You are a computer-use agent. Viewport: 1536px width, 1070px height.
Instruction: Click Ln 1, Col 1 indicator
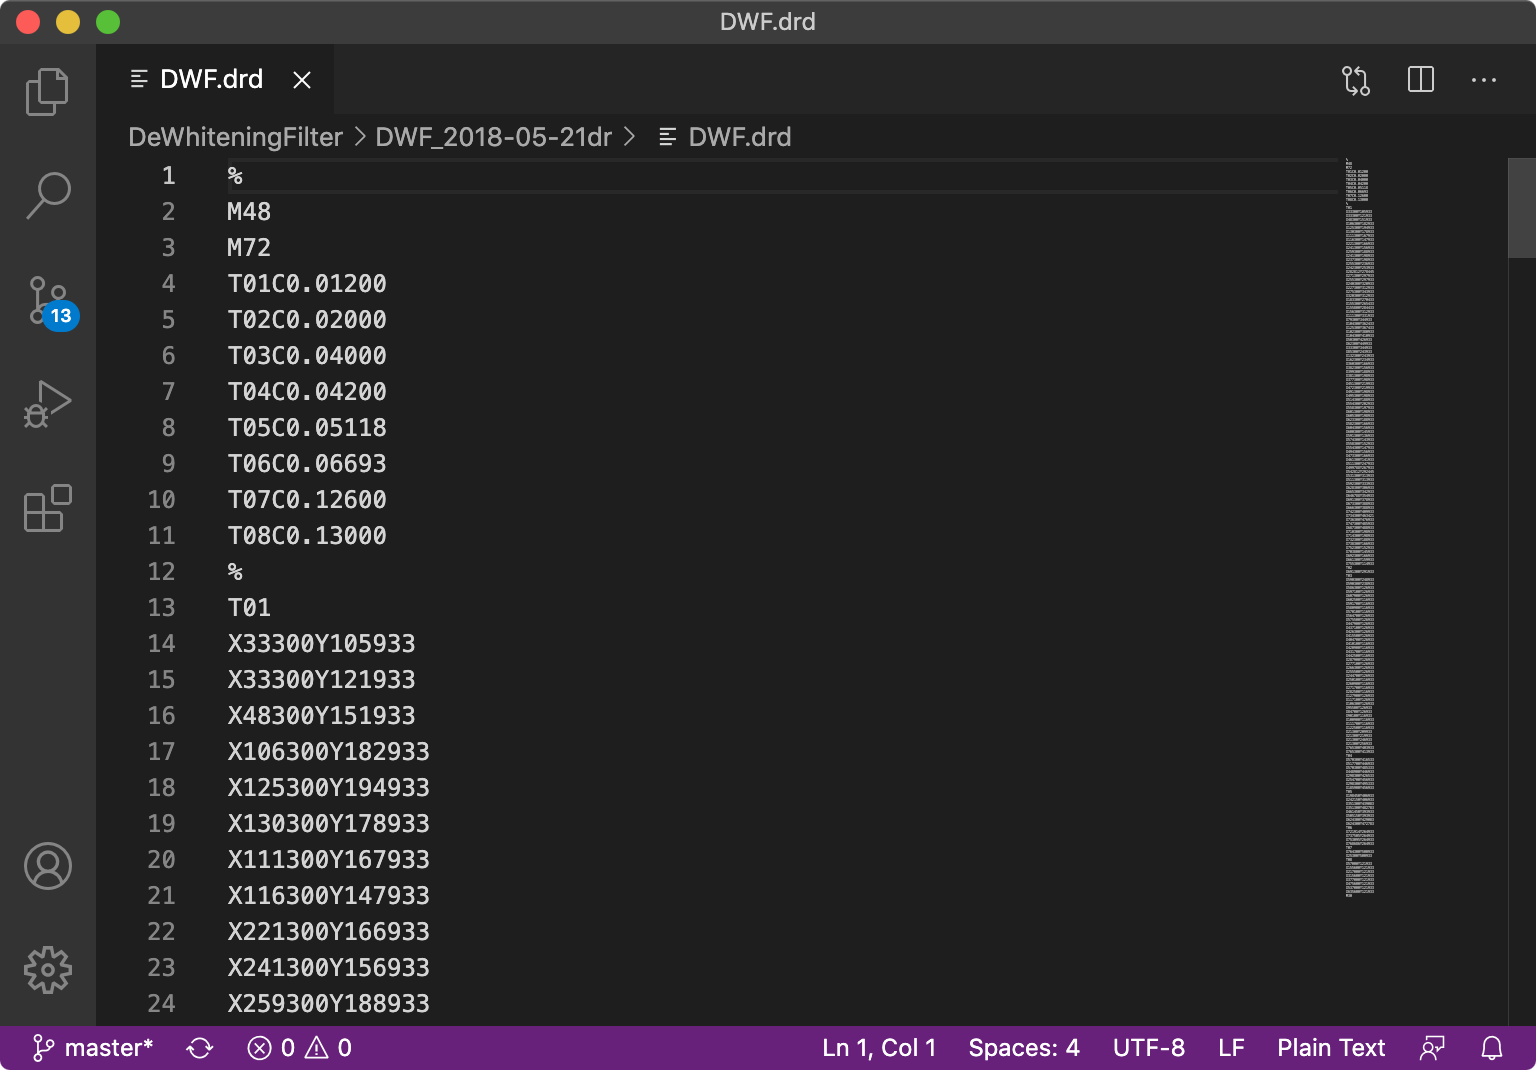click(879, 1048)
